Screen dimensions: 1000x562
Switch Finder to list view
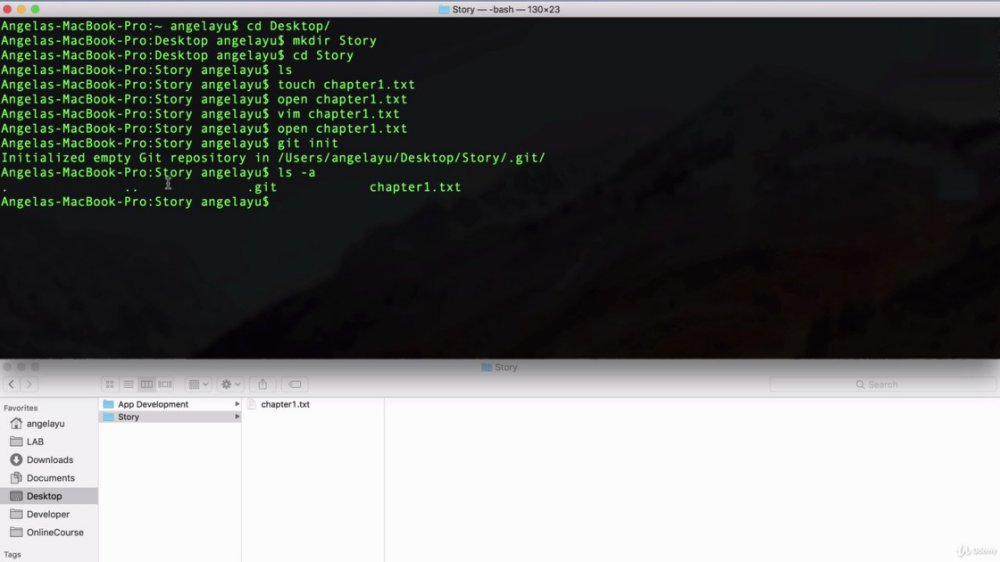pos(128,384)
